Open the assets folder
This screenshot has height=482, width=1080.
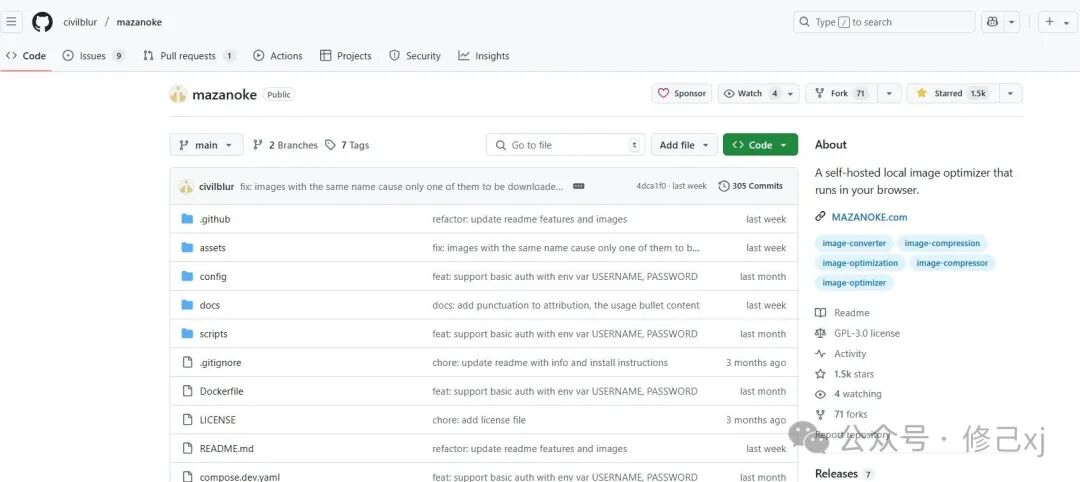pos(212,248)
